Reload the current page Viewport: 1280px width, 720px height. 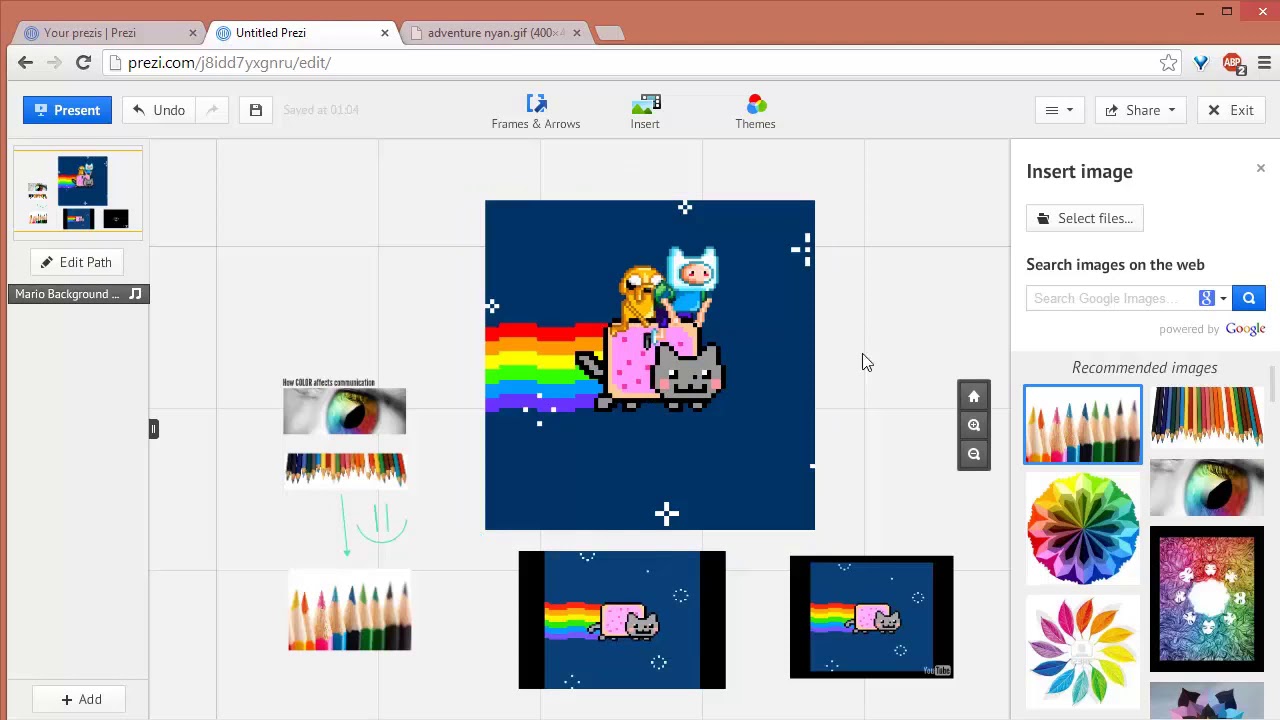[x=83, y=63]
